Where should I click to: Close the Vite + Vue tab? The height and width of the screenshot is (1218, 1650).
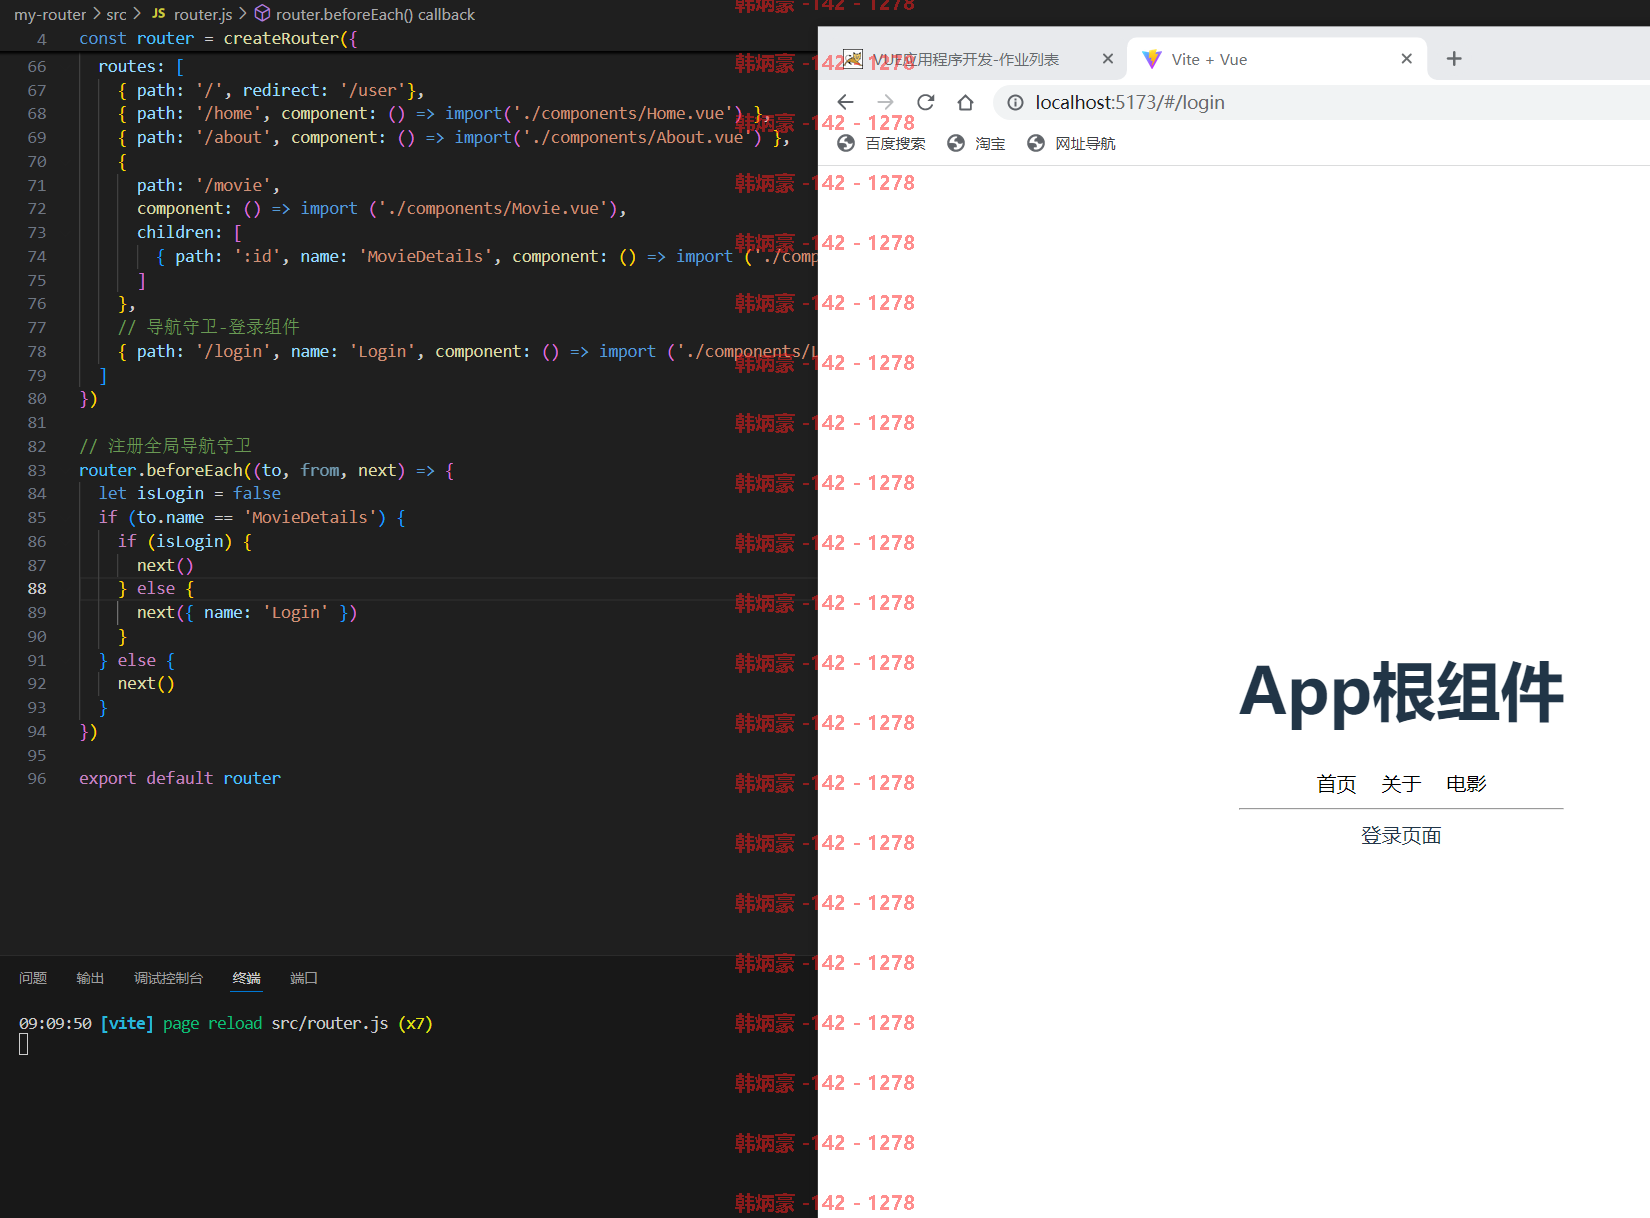click(x=1406, y=59)
